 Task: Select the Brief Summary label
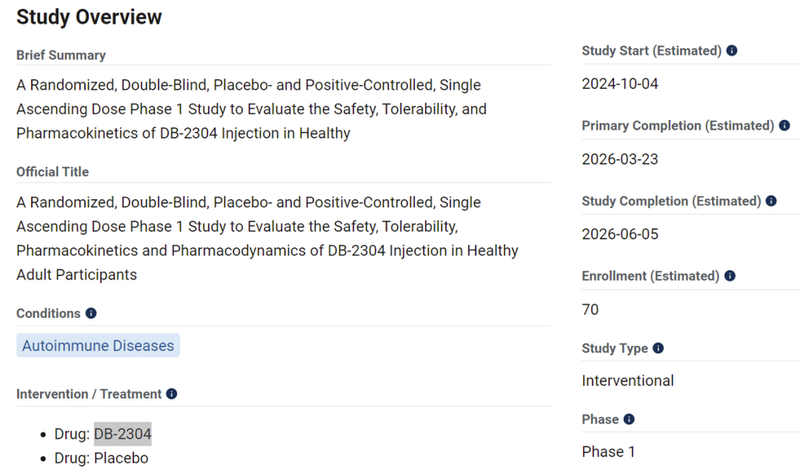[61, 55]
